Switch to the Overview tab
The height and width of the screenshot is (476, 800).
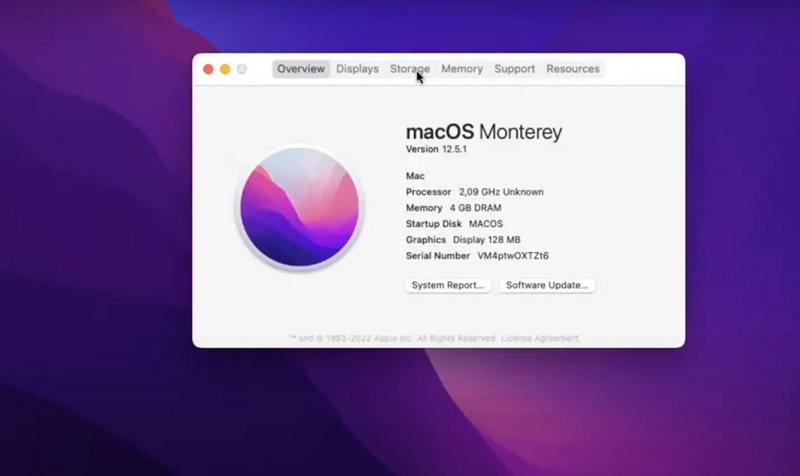301,69
